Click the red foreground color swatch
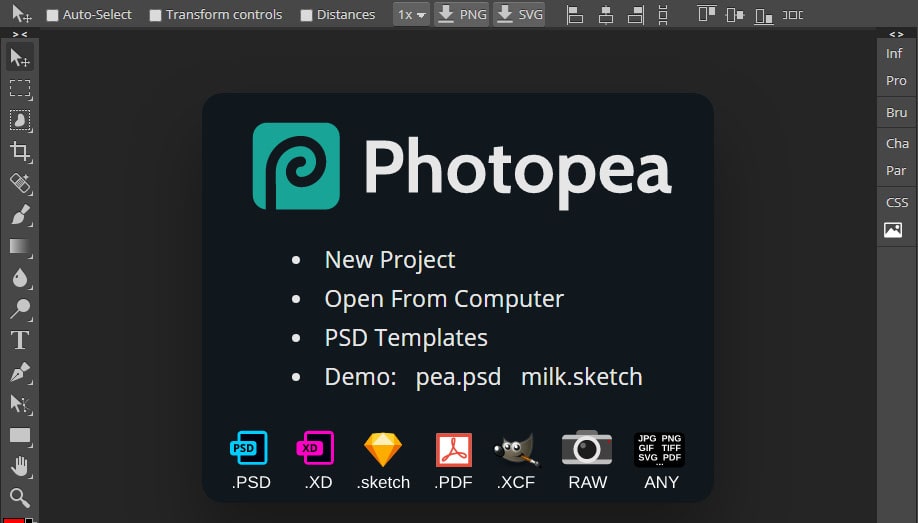 pos(14,519)
